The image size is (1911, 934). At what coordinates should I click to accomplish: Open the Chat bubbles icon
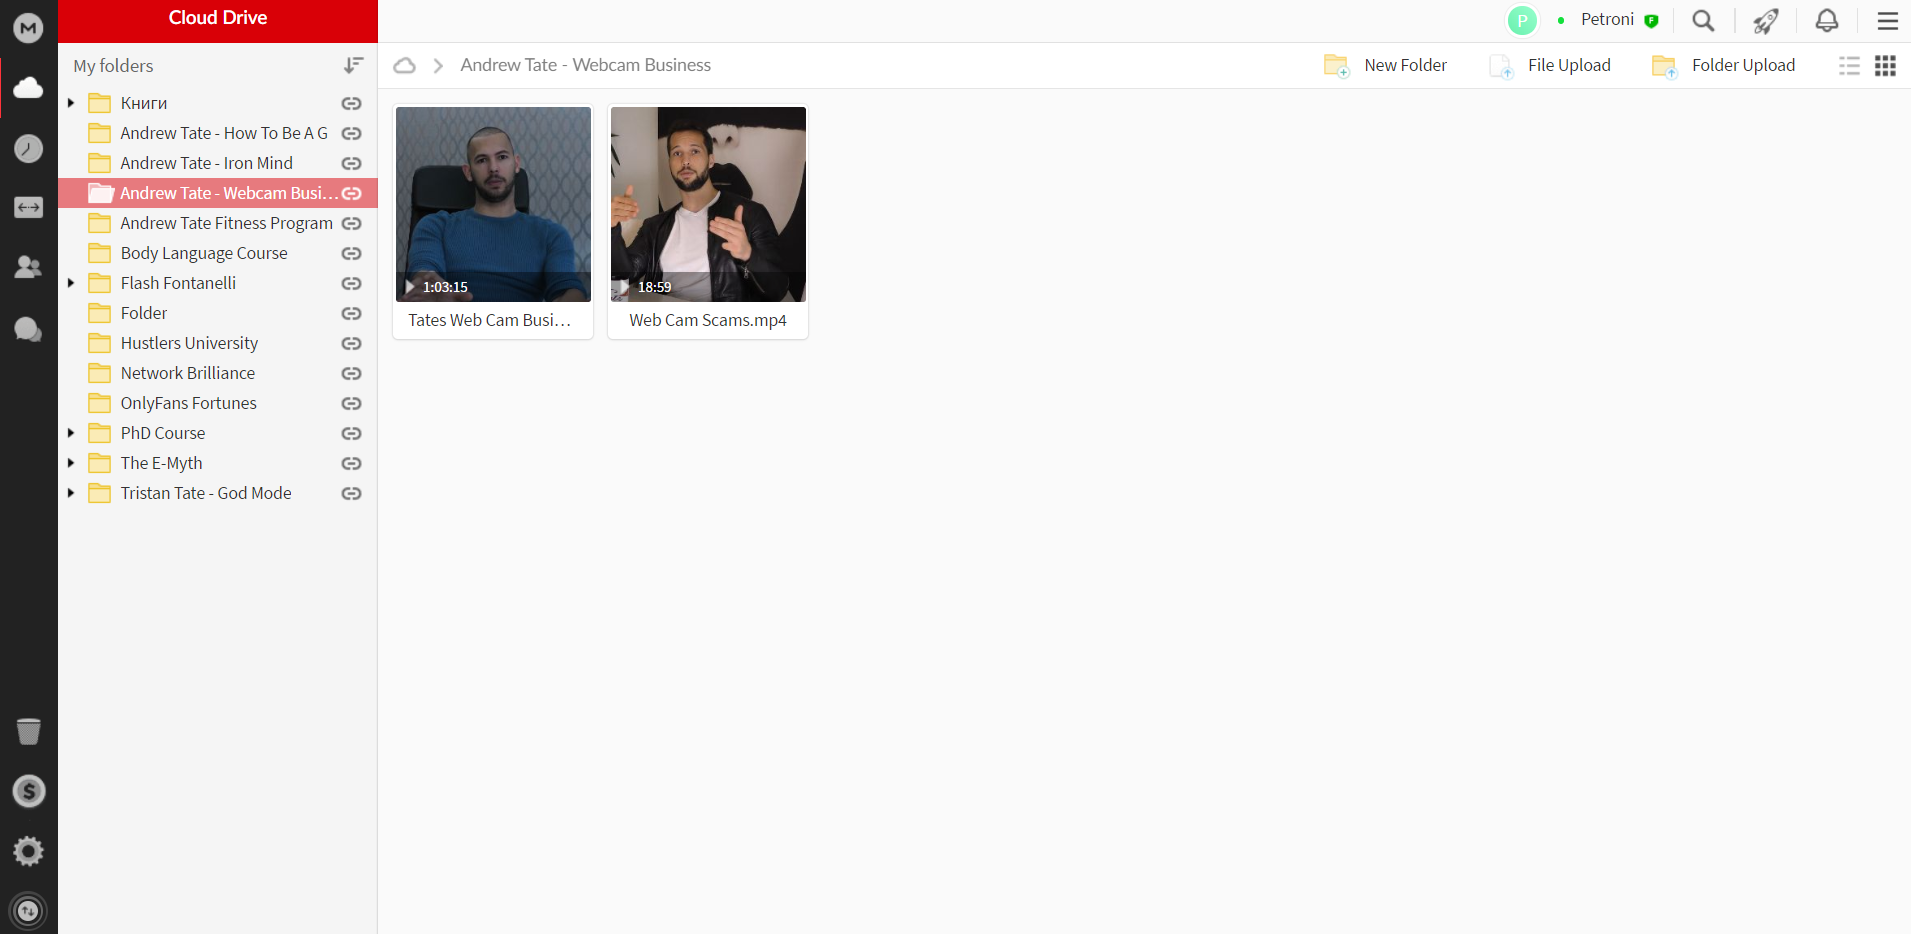point(28,329)
